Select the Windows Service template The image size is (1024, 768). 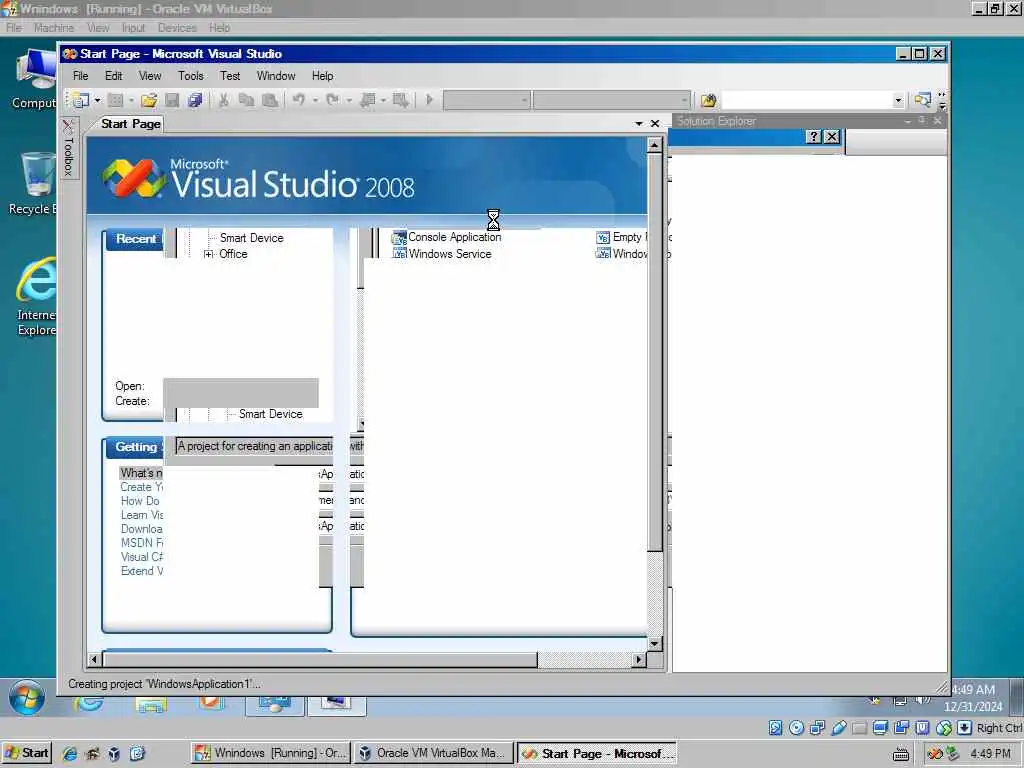coord(442,254)
